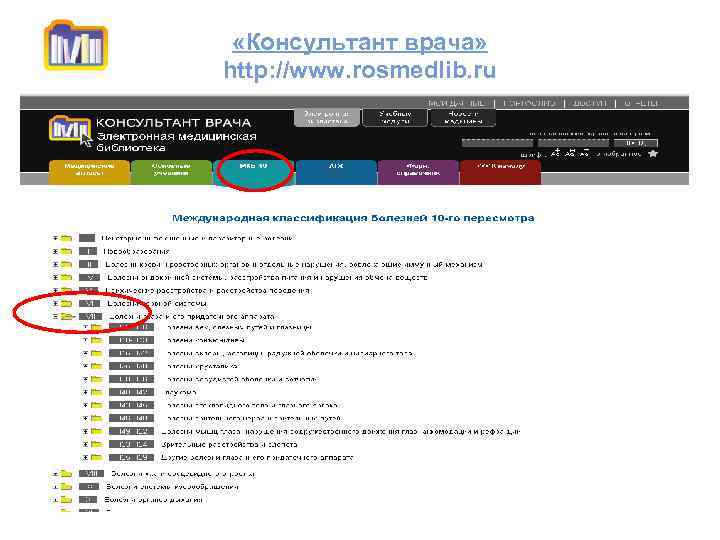720x540 pixels.
Task: Click the decrease font size A- icon
Action: (585, 153)
